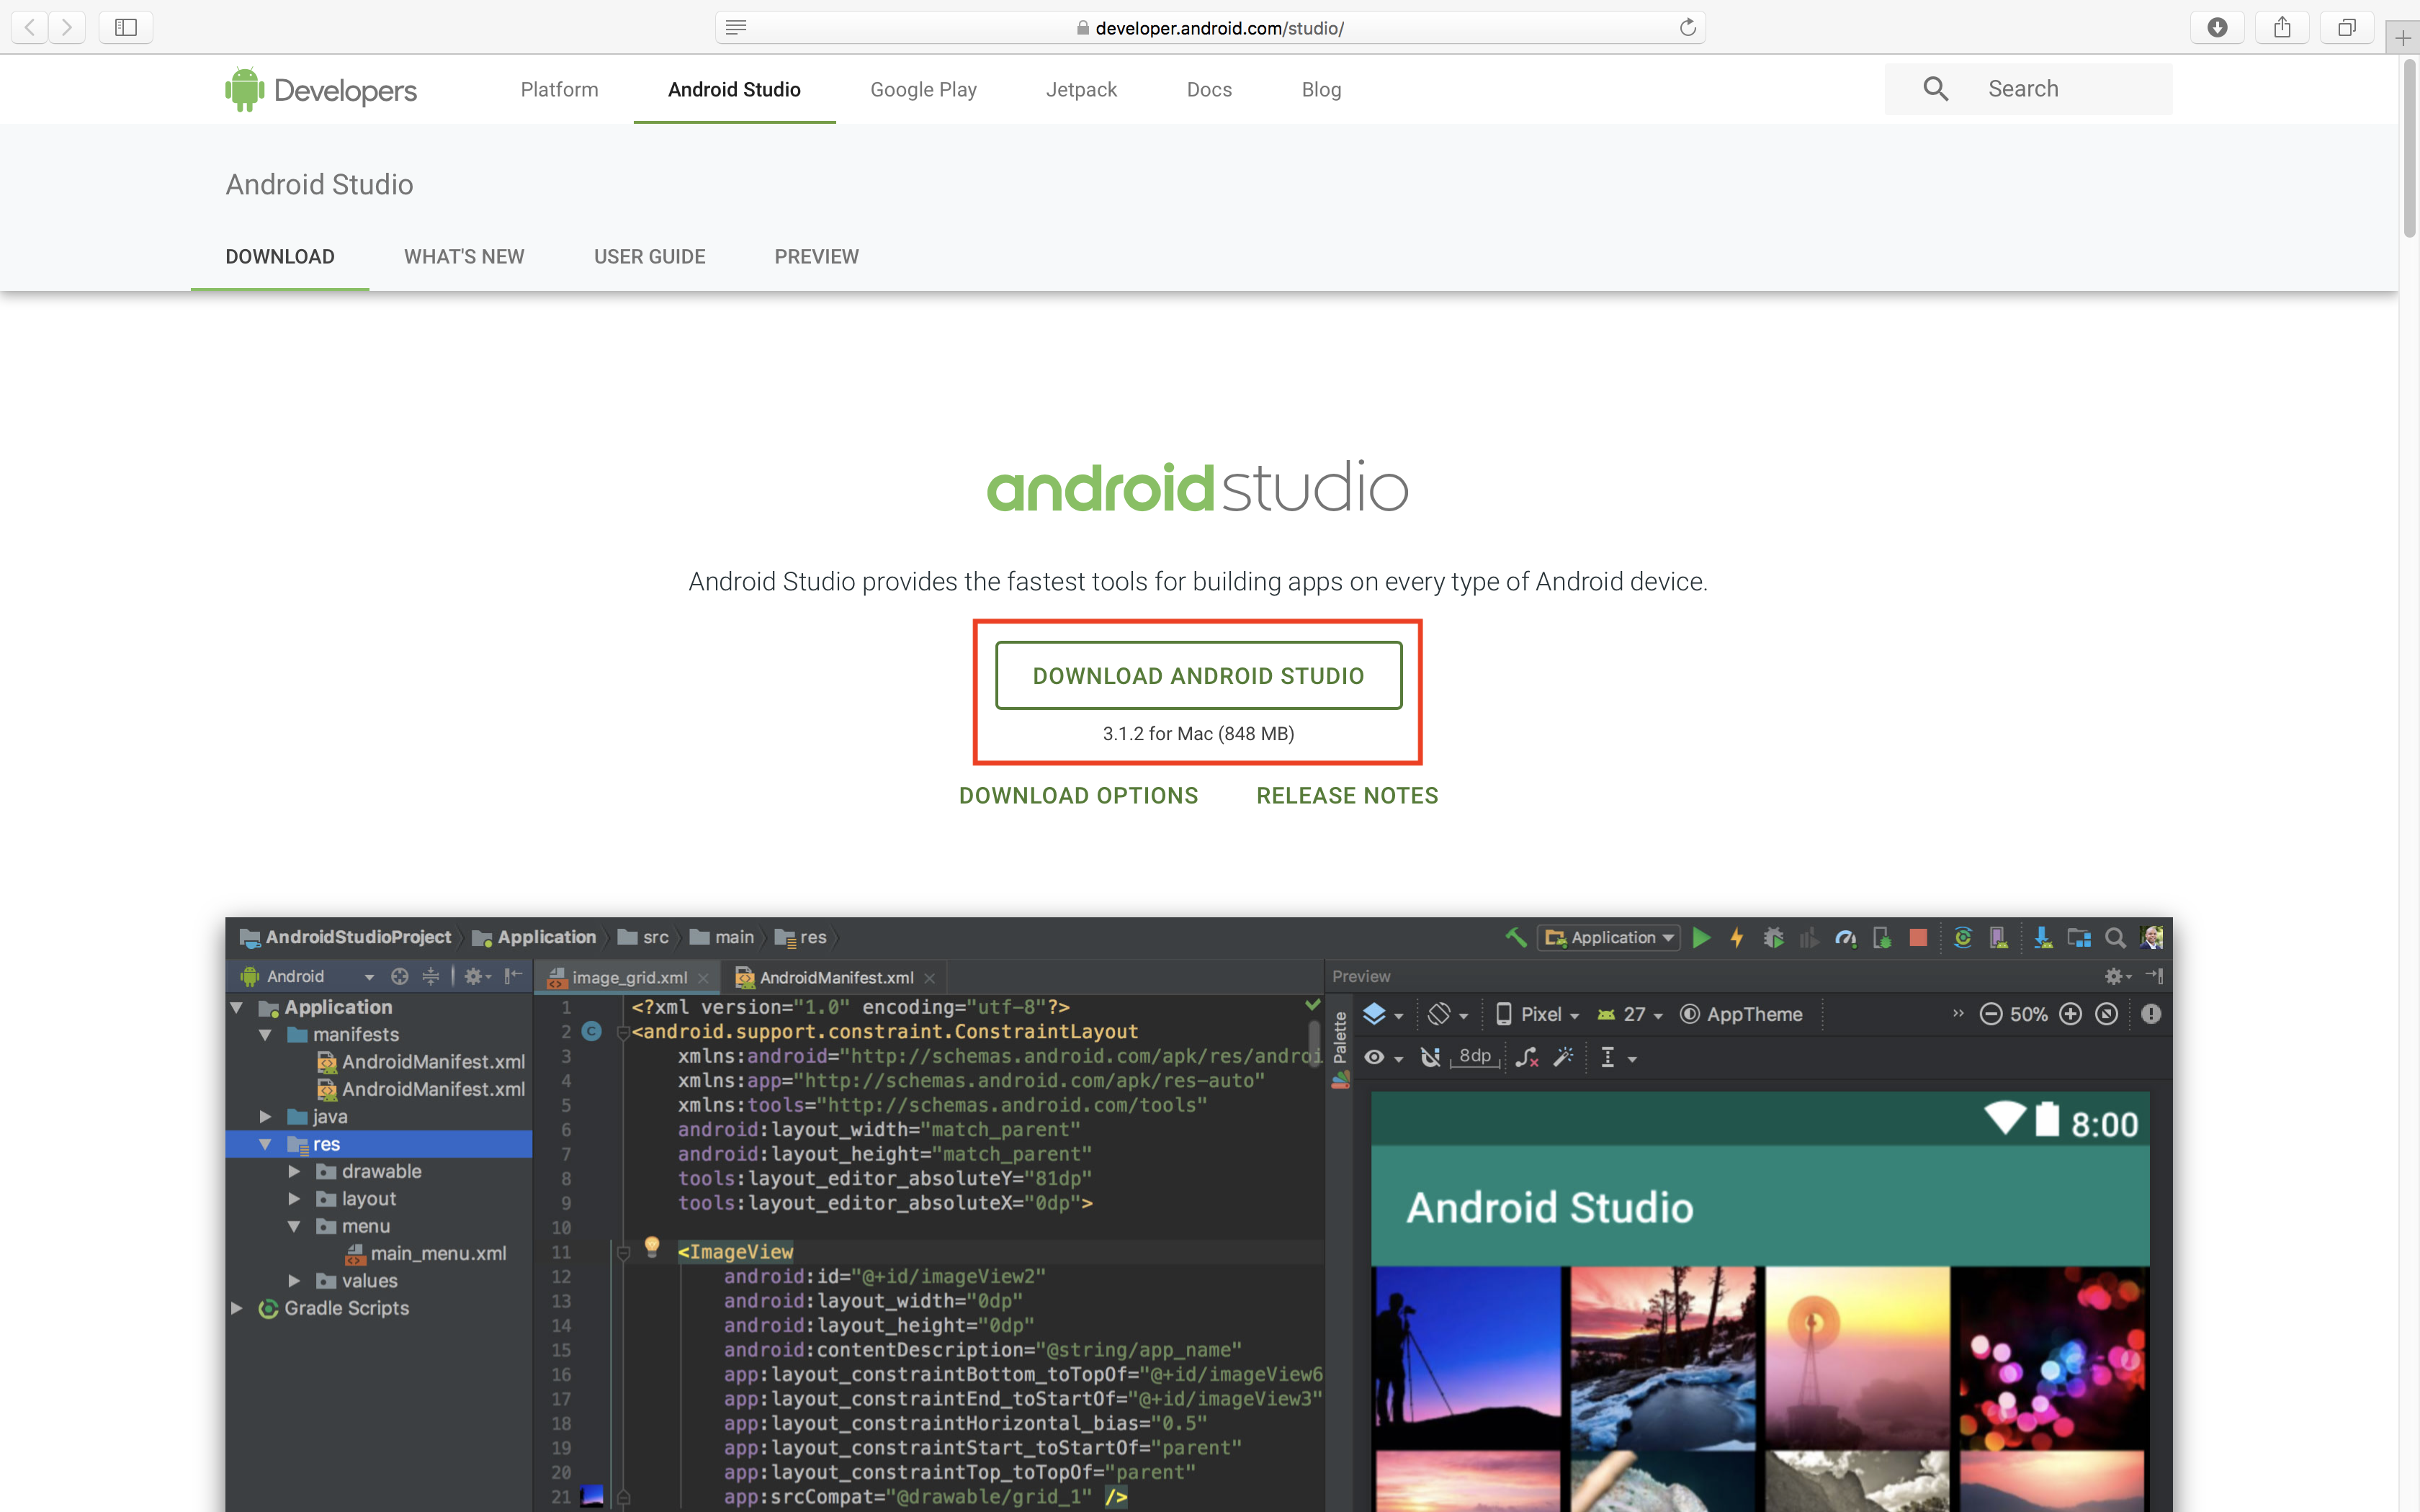Collapse the res folder
Image resolution: width=2420 pixels, height=1512 pixels.
click(265, 1144)
